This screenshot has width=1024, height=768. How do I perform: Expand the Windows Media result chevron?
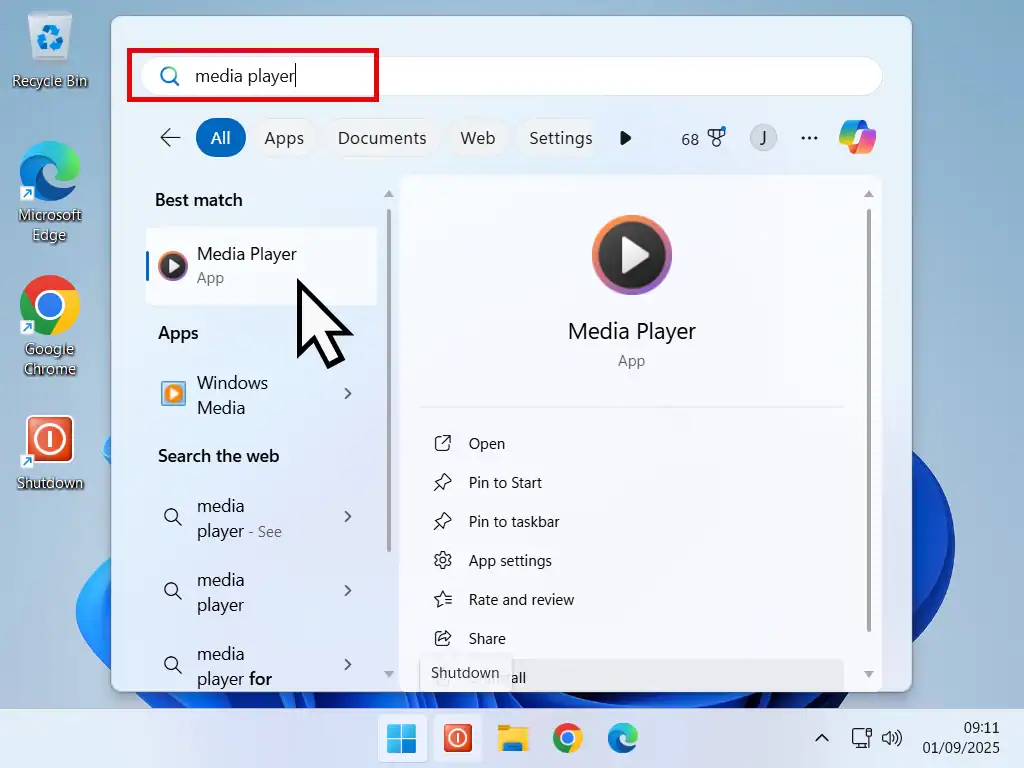pyautogui.click(x=348, y=394)
